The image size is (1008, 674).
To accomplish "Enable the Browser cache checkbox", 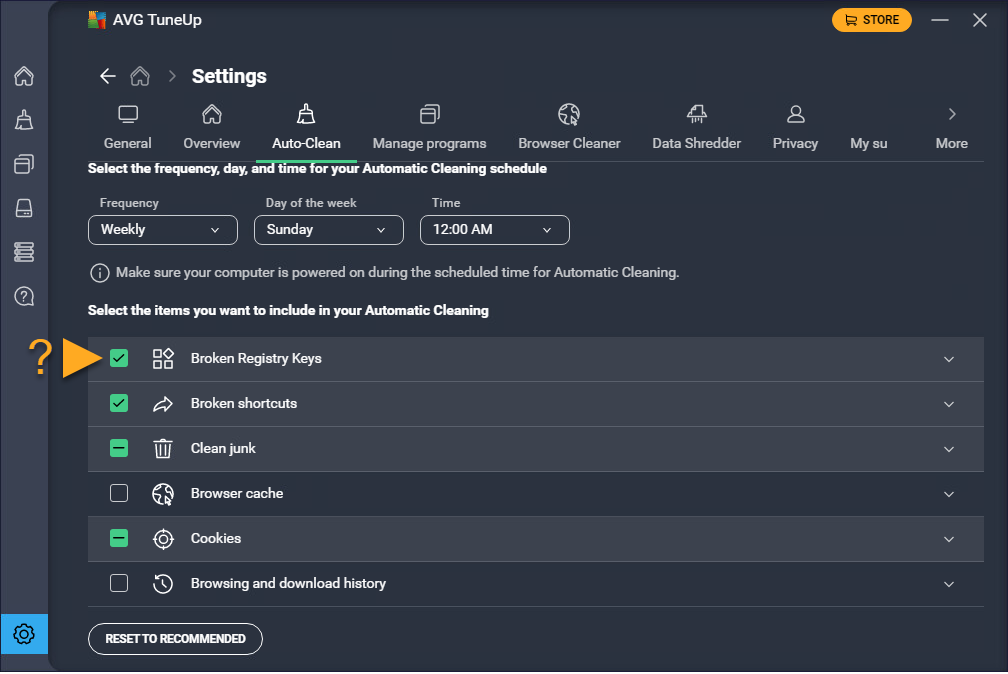I will [119, 493].
